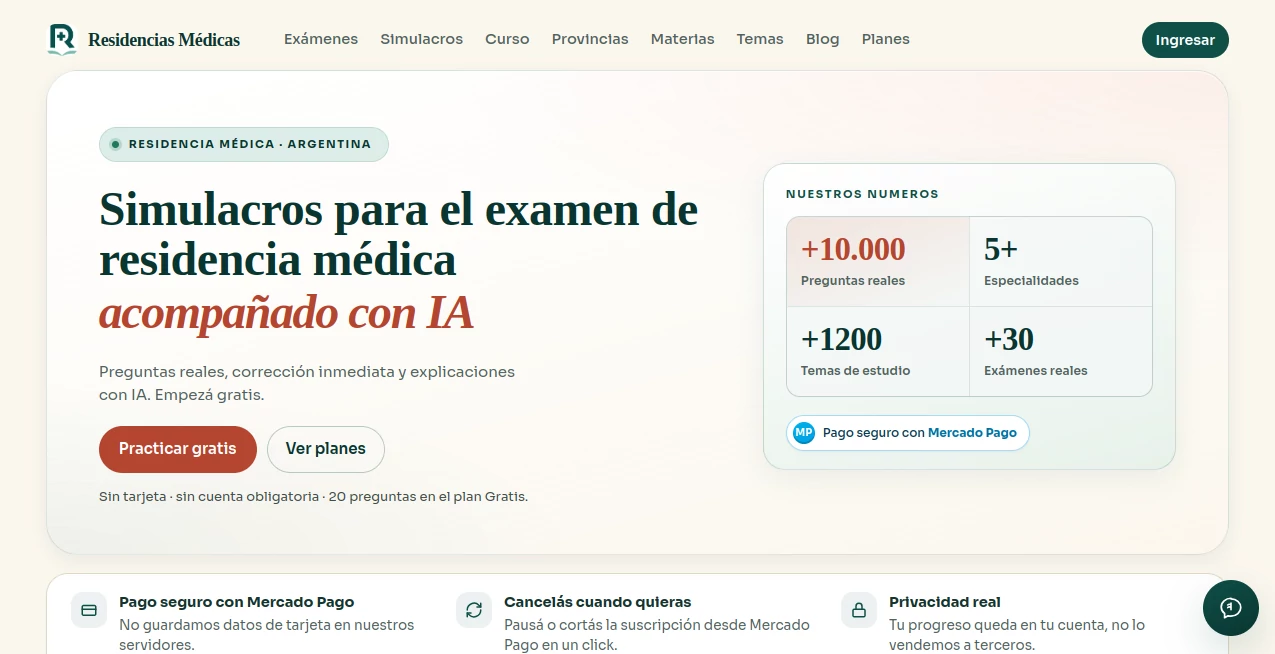The height and width of the screenshot is (654, 1275).
Task: Click the refresh arrows icon beside Cancelás
Action: 474,610
